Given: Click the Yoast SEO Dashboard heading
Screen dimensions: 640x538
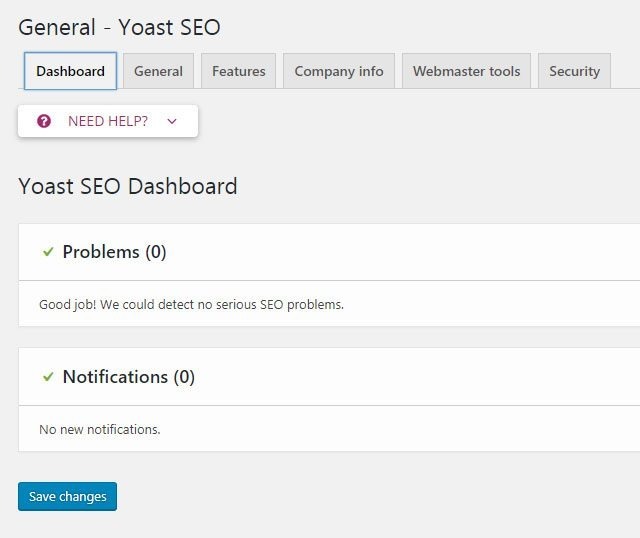Looking at the screenshot, I should tap(128, 186).
